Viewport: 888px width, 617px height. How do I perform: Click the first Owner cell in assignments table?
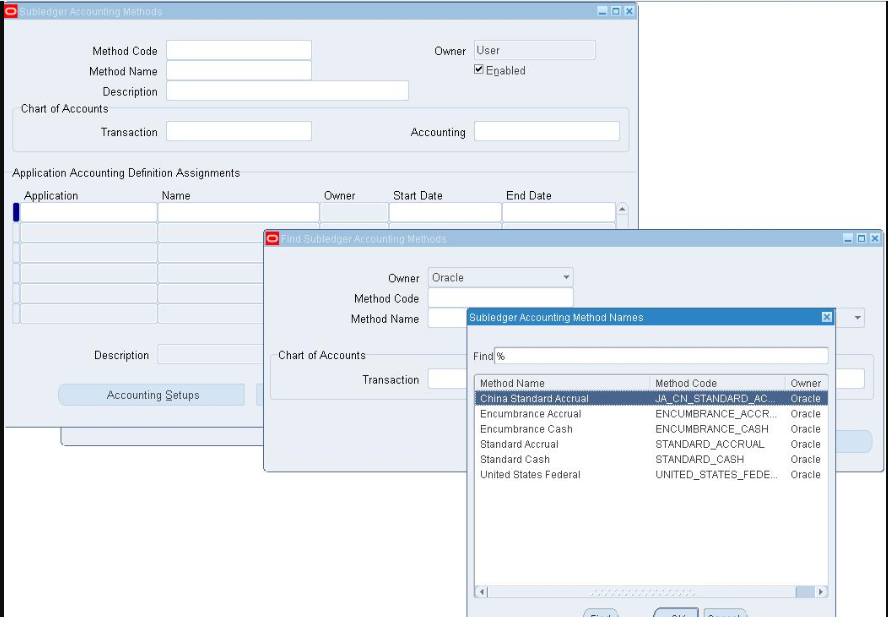tap(354, 212)
